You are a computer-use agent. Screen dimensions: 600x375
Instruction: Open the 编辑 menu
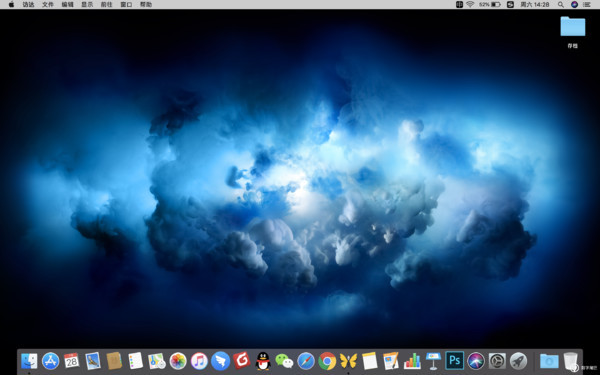click(x=67, y=5)
